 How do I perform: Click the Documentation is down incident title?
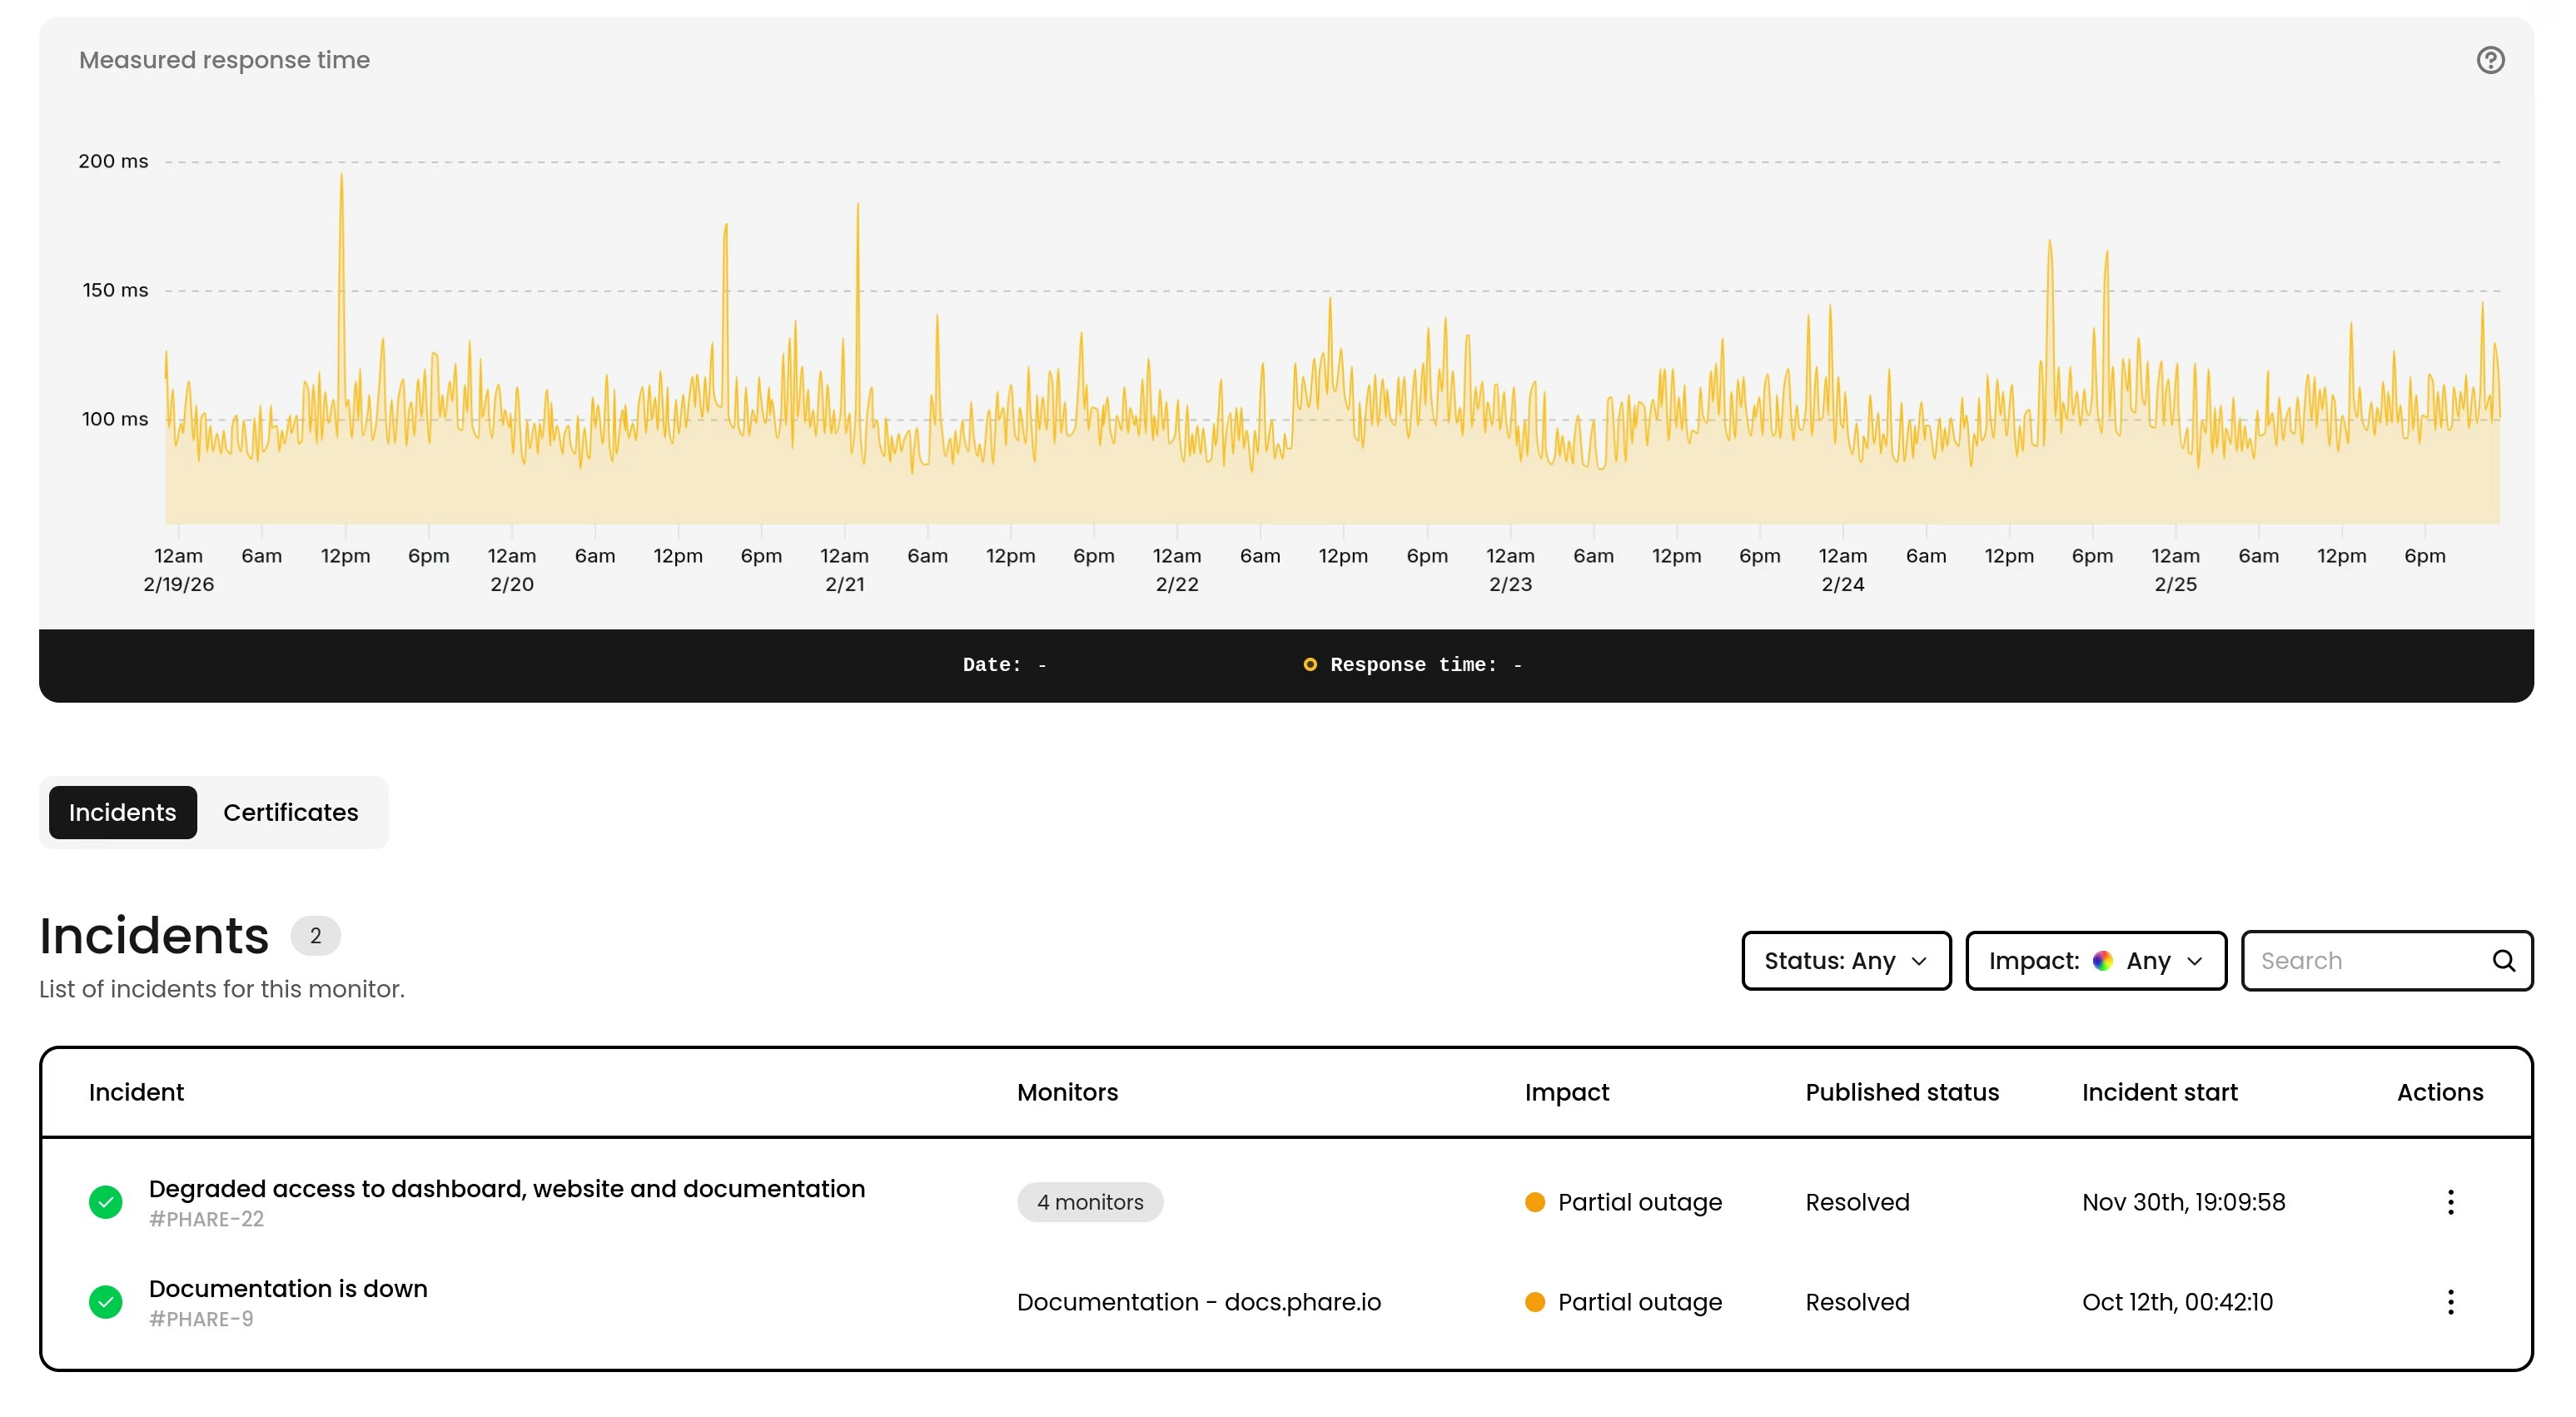pyautogui.click(x=288, y=1289)
